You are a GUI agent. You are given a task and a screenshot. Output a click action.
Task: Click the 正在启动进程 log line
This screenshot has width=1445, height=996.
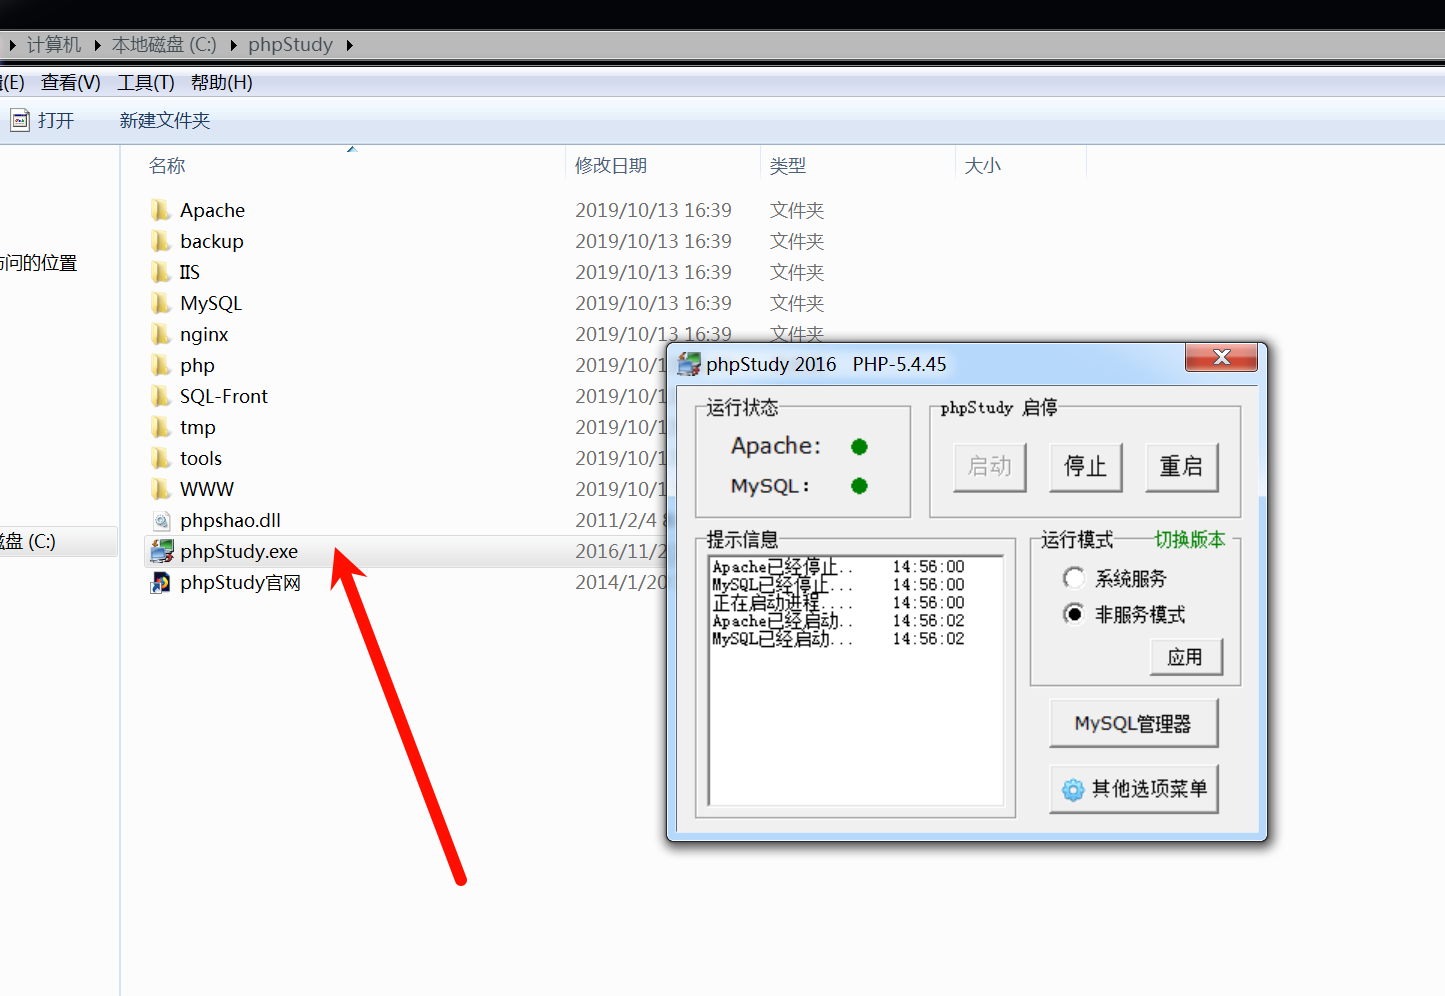click(x=838, y=603)
